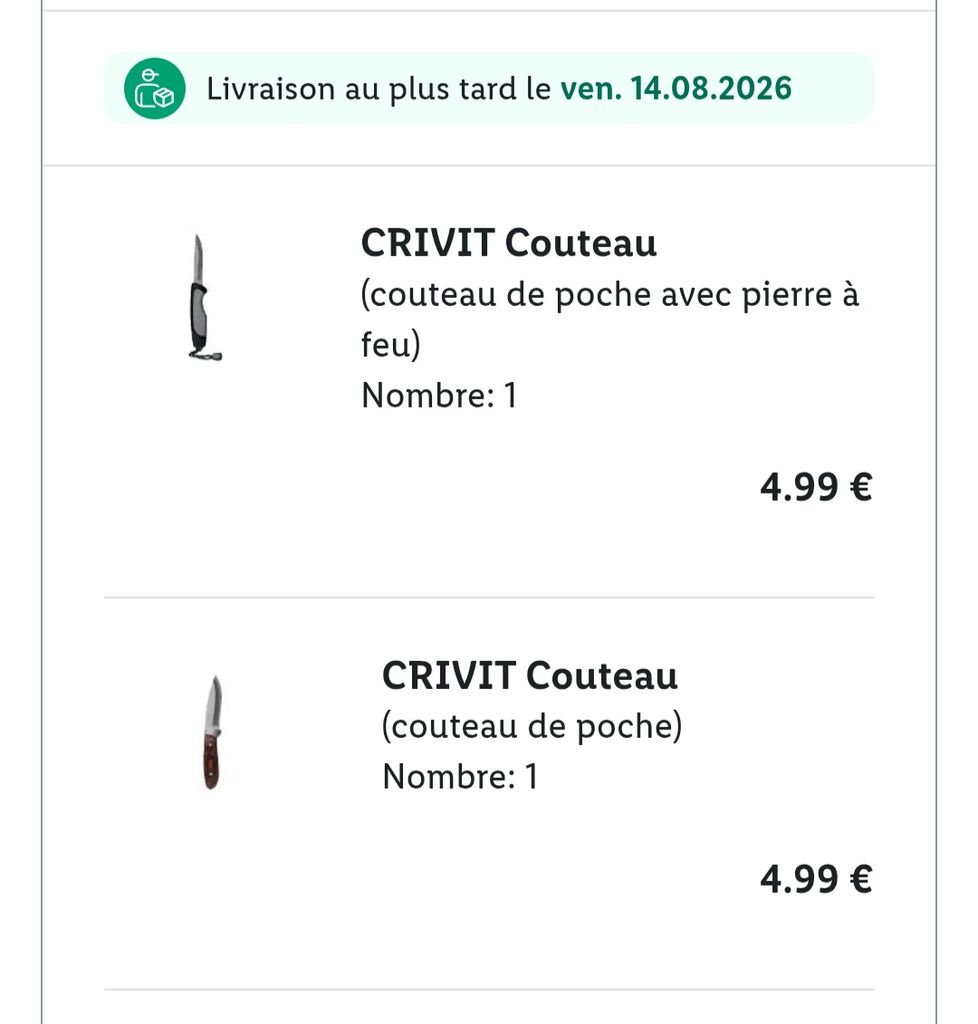Open the wooden handle pocket knife thumbnail
The width and height of the screenshot is (978, 1024).
[212, 733]
